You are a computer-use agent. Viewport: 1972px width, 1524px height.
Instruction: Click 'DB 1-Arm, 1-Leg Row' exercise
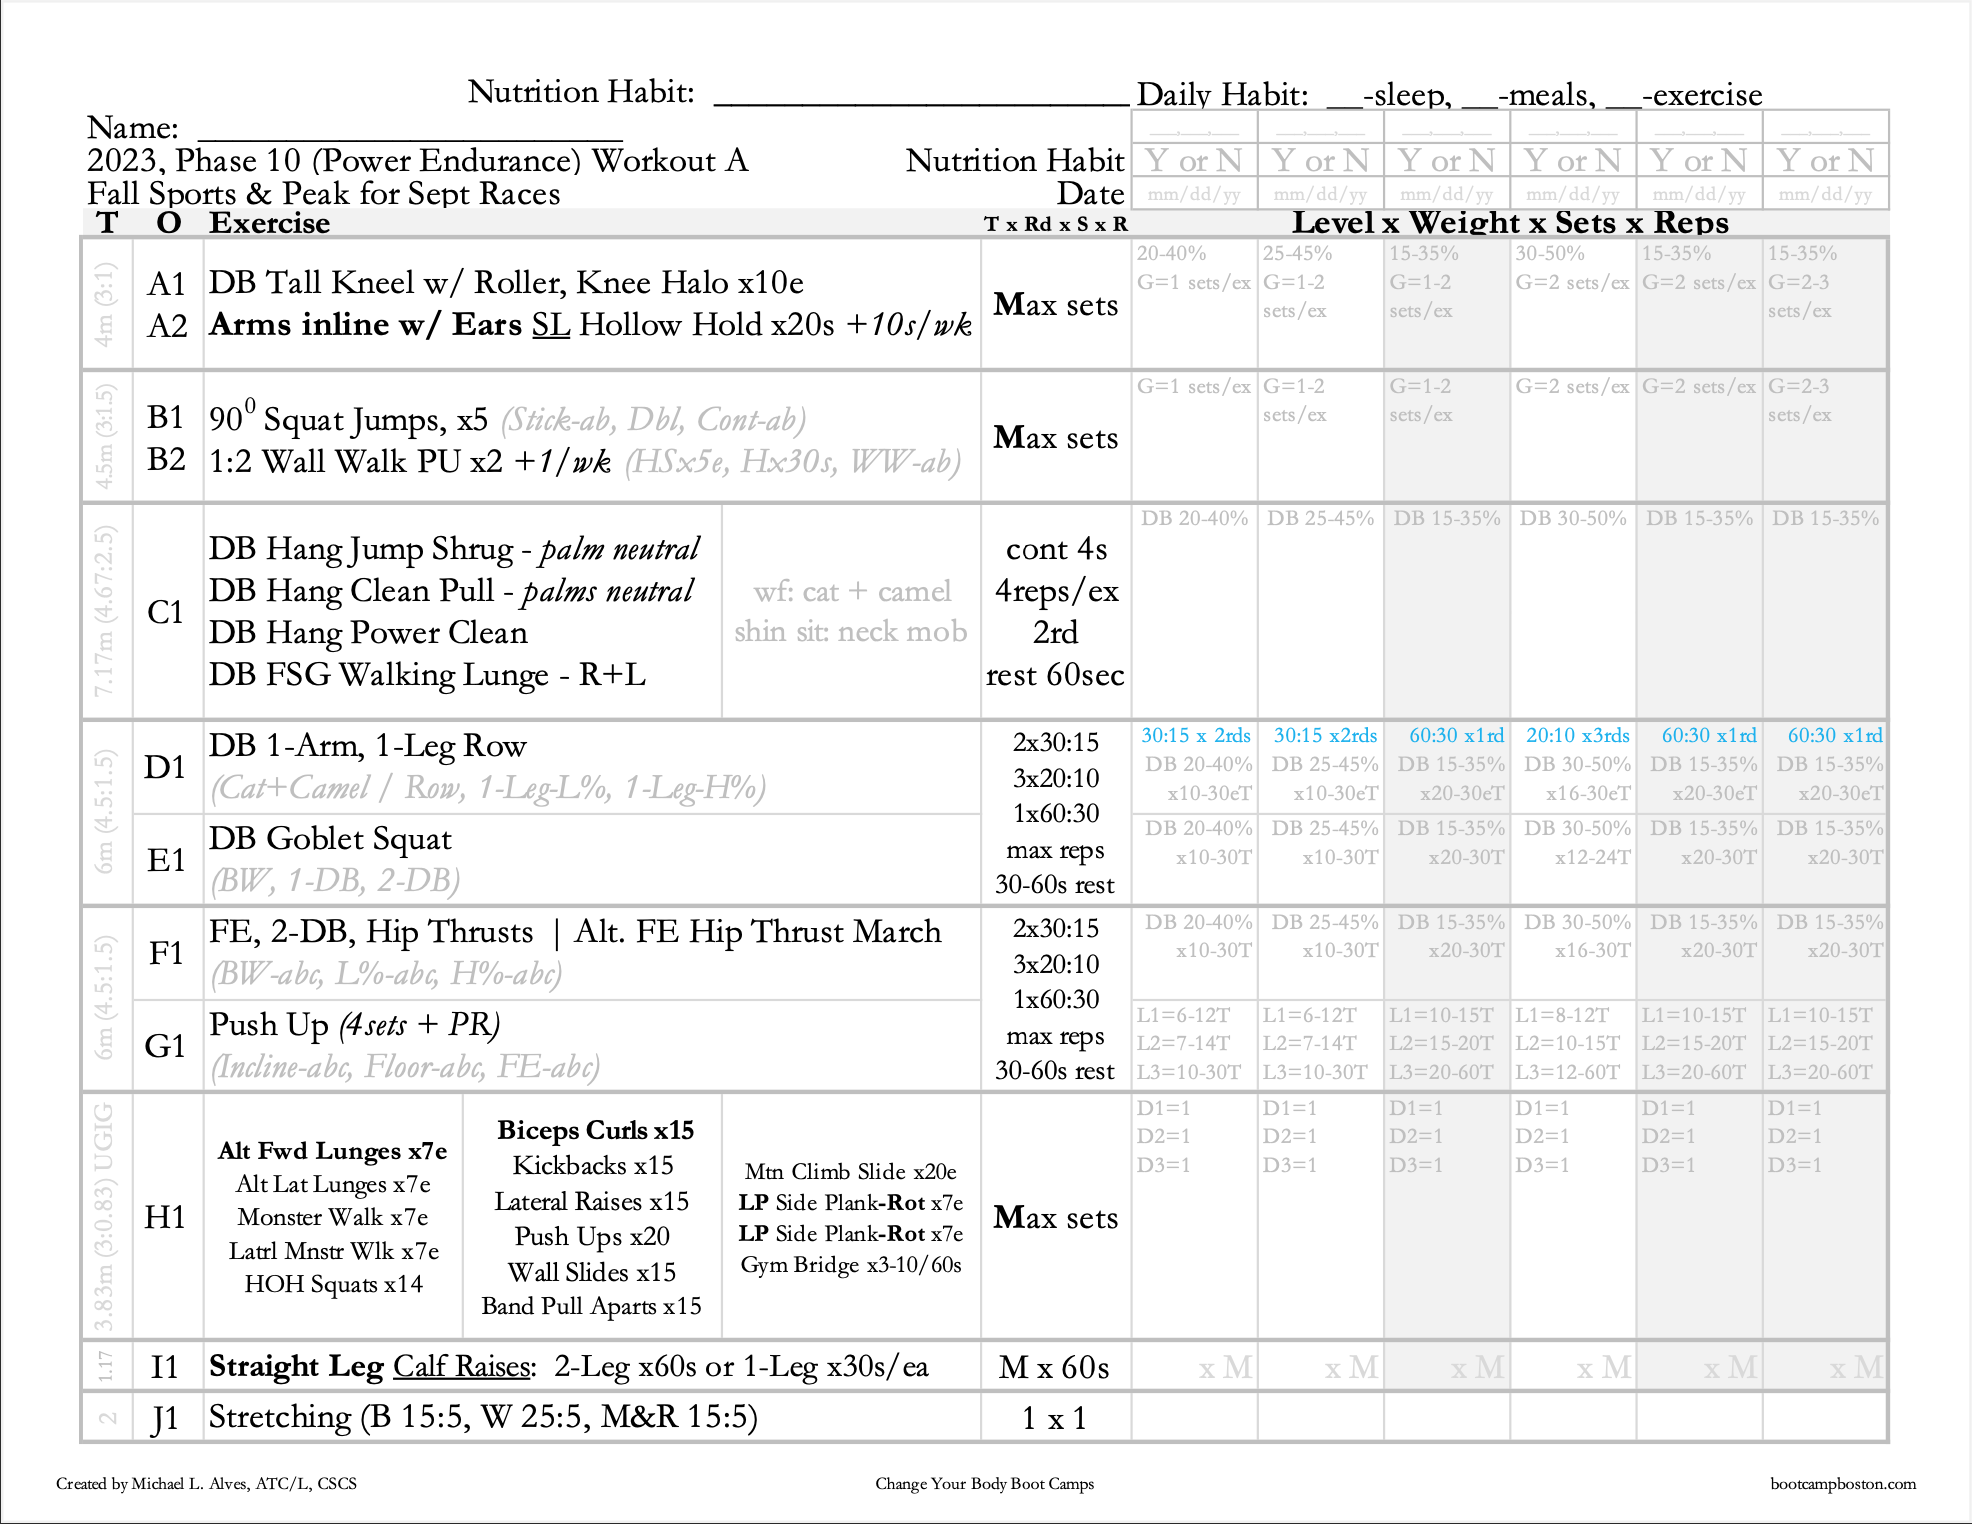pyautogui.click(x=367, y=746)
